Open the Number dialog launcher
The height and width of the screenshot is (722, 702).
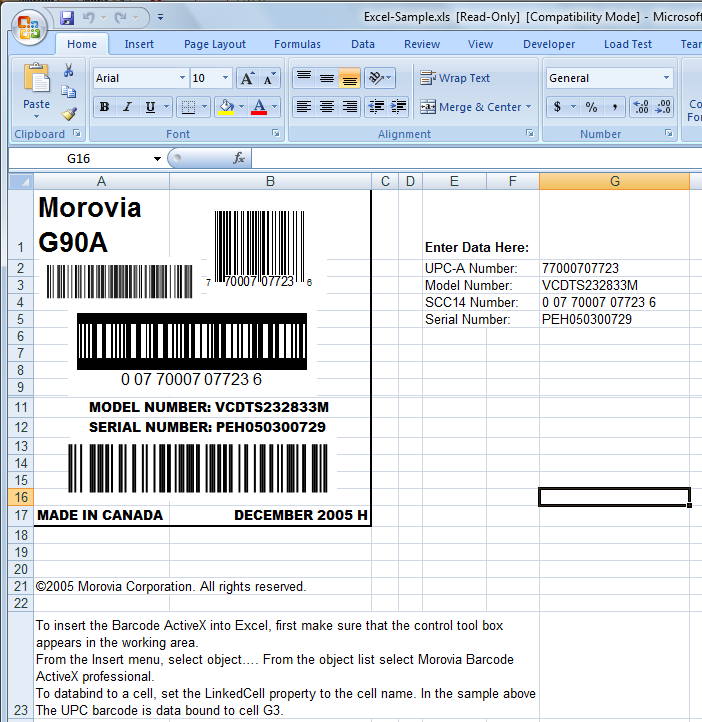(669, 134)
